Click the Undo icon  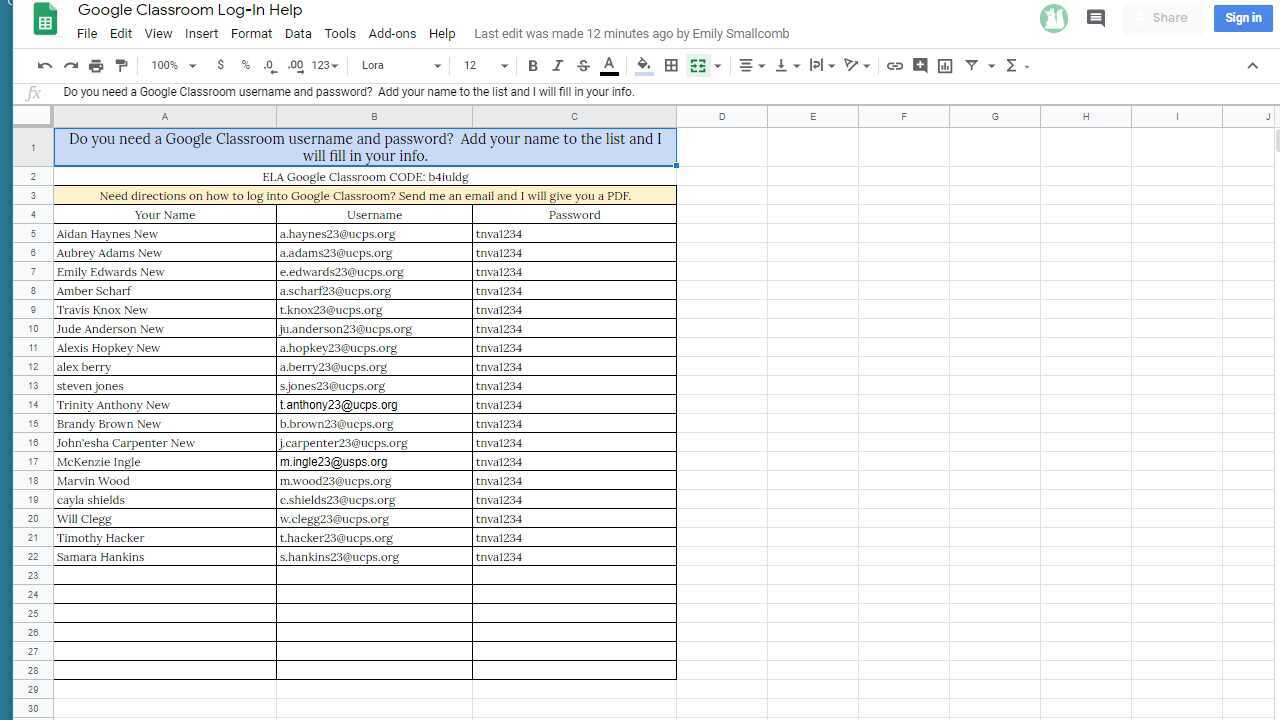point(44,65)
